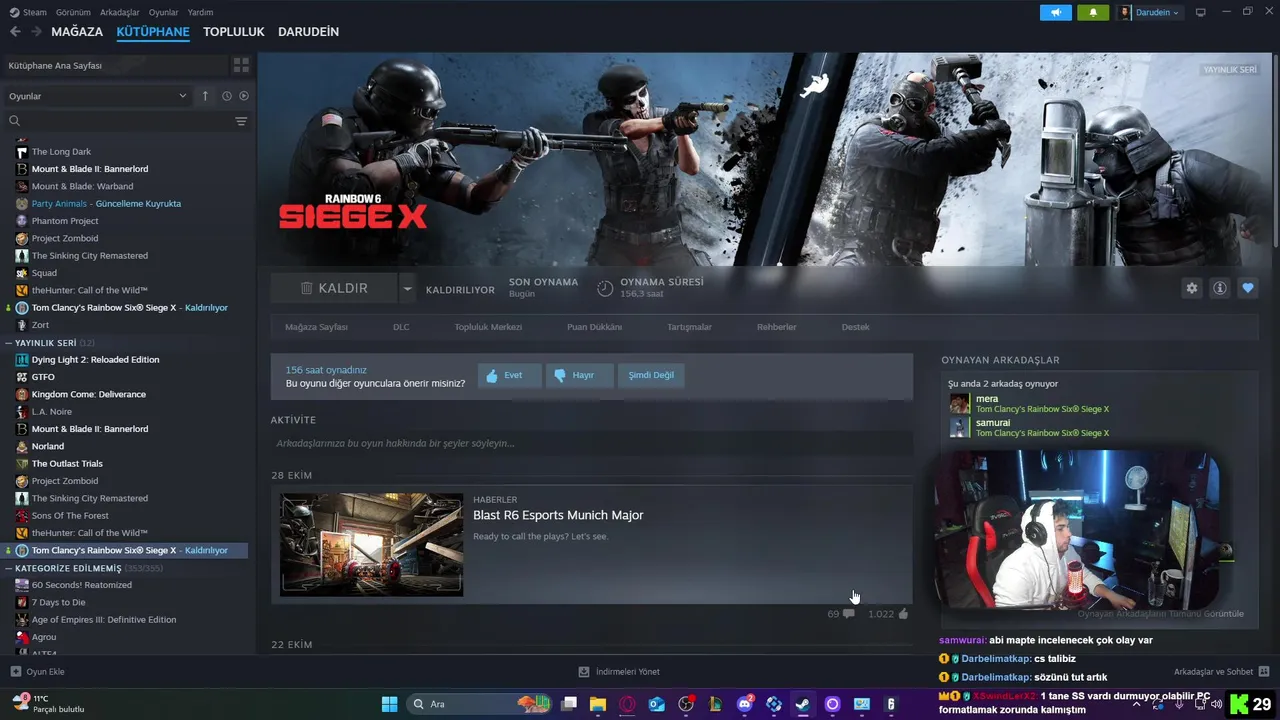The height and width of the screenshot is (720, 1280).
Task: Recommend the game with Evet button
Action: tap(510, 375)
